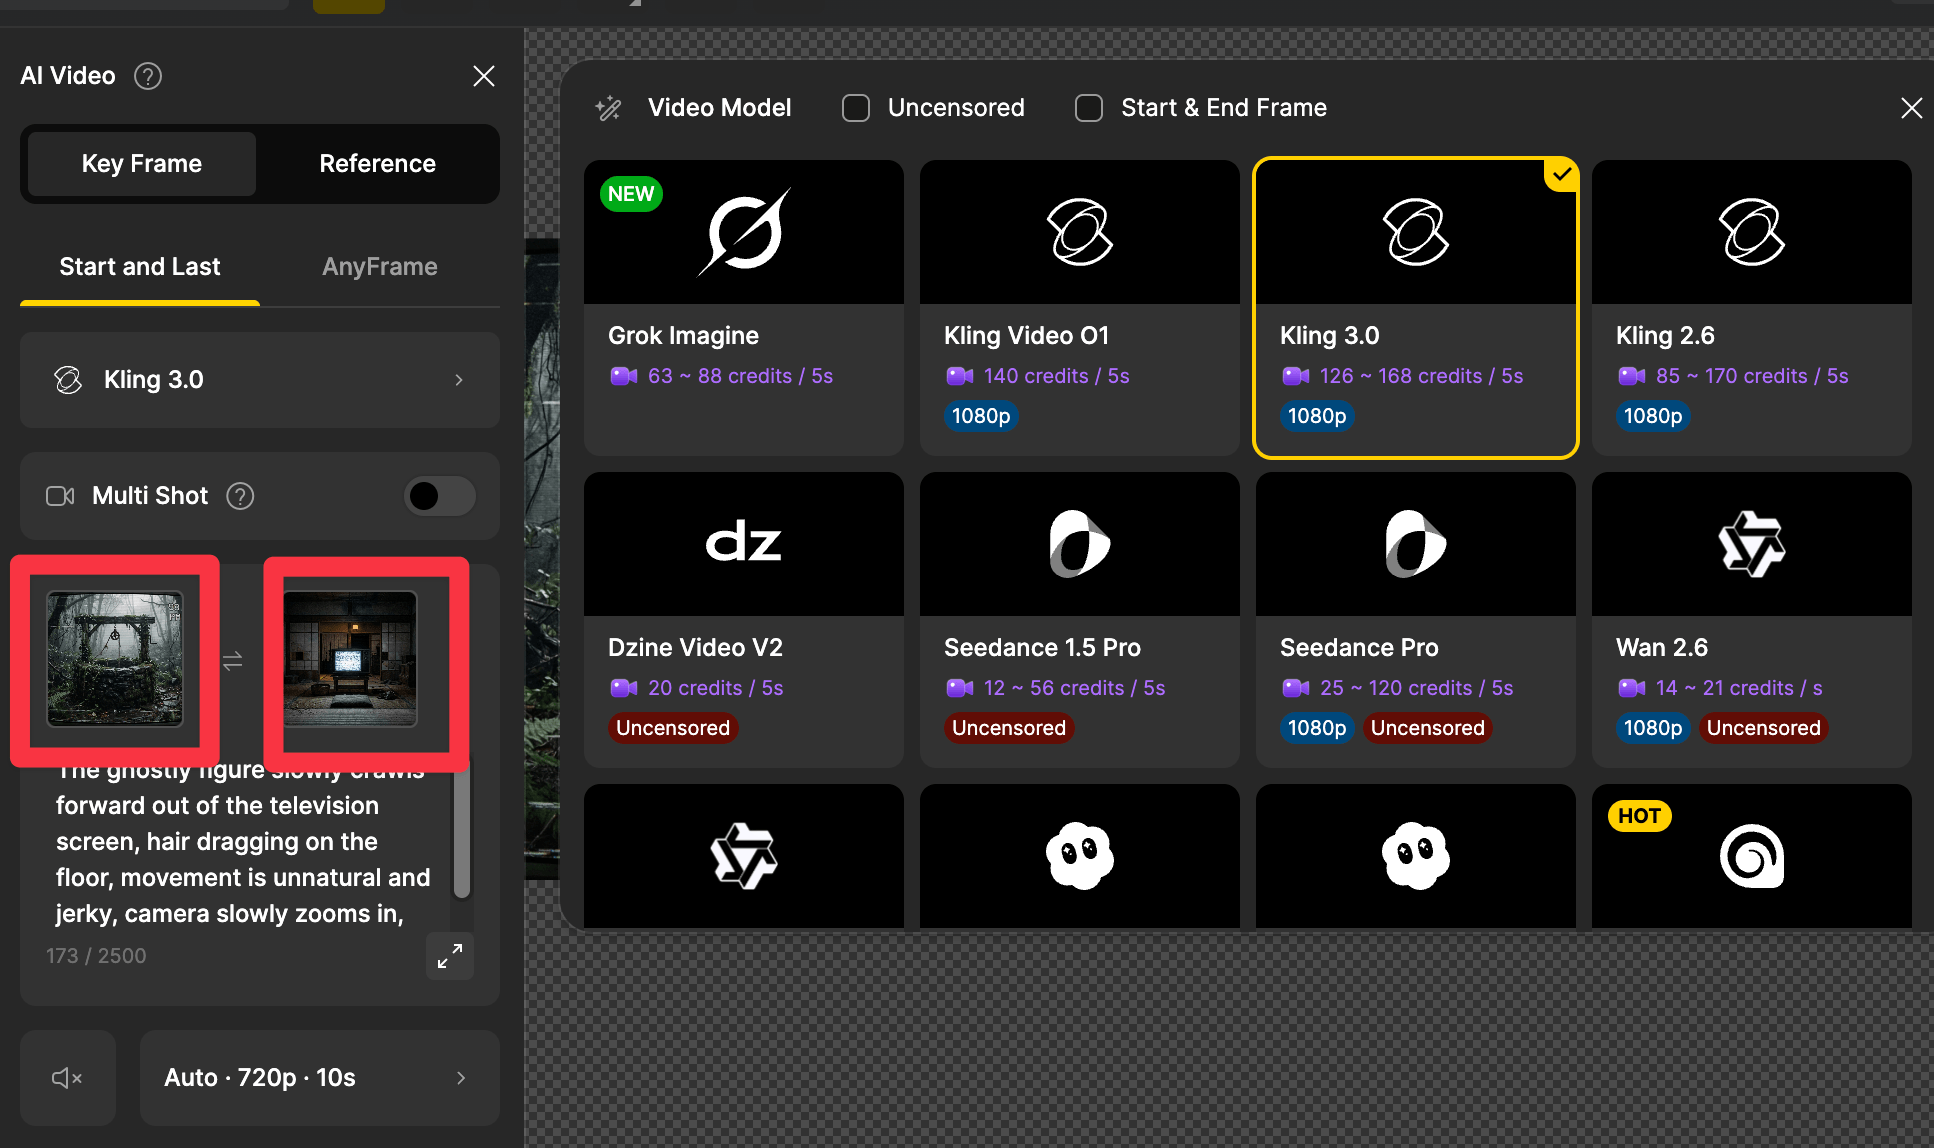The height and width of the screenshot is (1148, 1934).
Task: Click the Multi Shot help icon
Action: (240, 496)
